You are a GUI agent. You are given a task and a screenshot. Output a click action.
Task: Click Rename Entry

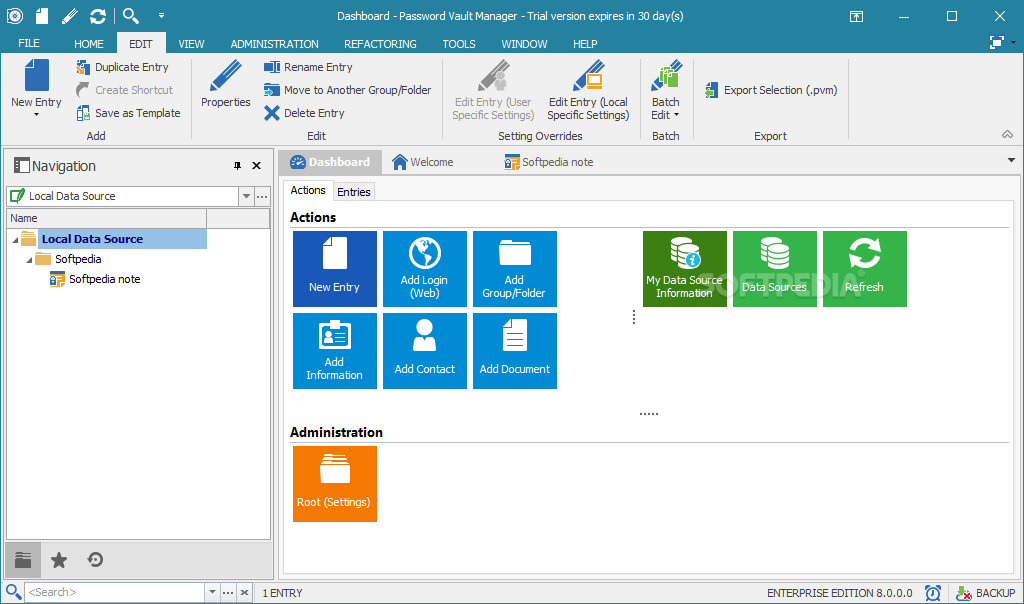pos(308,67)
